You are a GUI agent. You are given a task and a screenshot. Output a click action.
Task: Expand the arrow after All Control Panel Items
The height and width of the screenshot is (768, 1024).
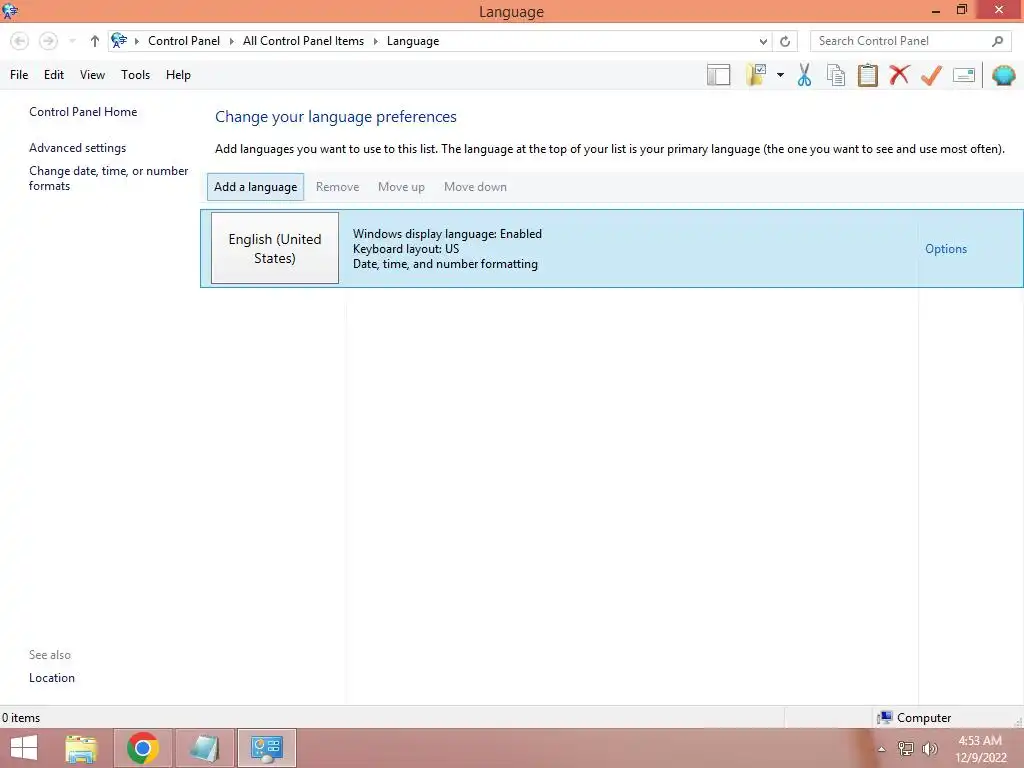pyautogui.click(x=376, y=41)
